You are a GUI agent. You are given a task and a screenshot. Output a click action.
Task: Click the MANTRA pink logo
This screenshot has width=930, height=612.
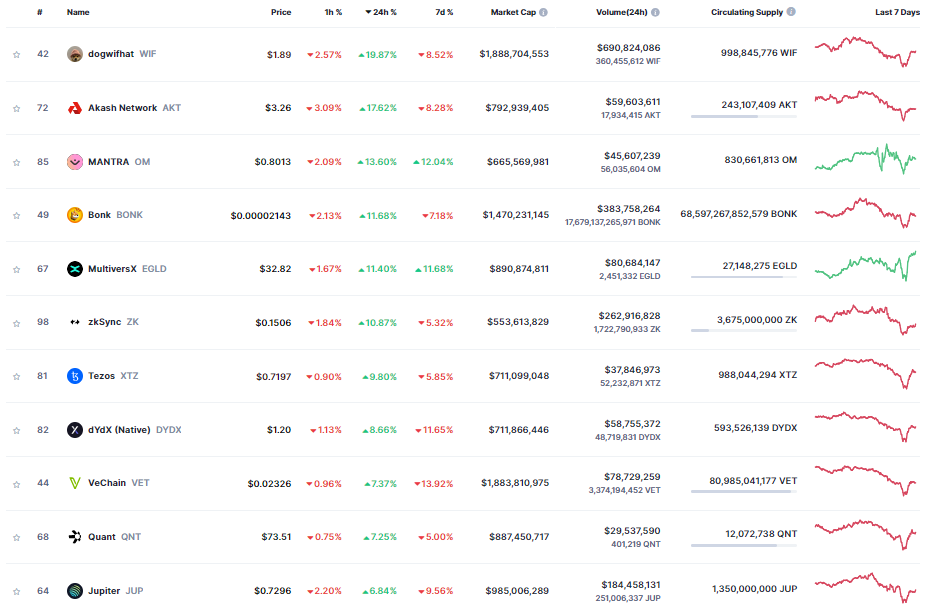[x=75, y=162]
